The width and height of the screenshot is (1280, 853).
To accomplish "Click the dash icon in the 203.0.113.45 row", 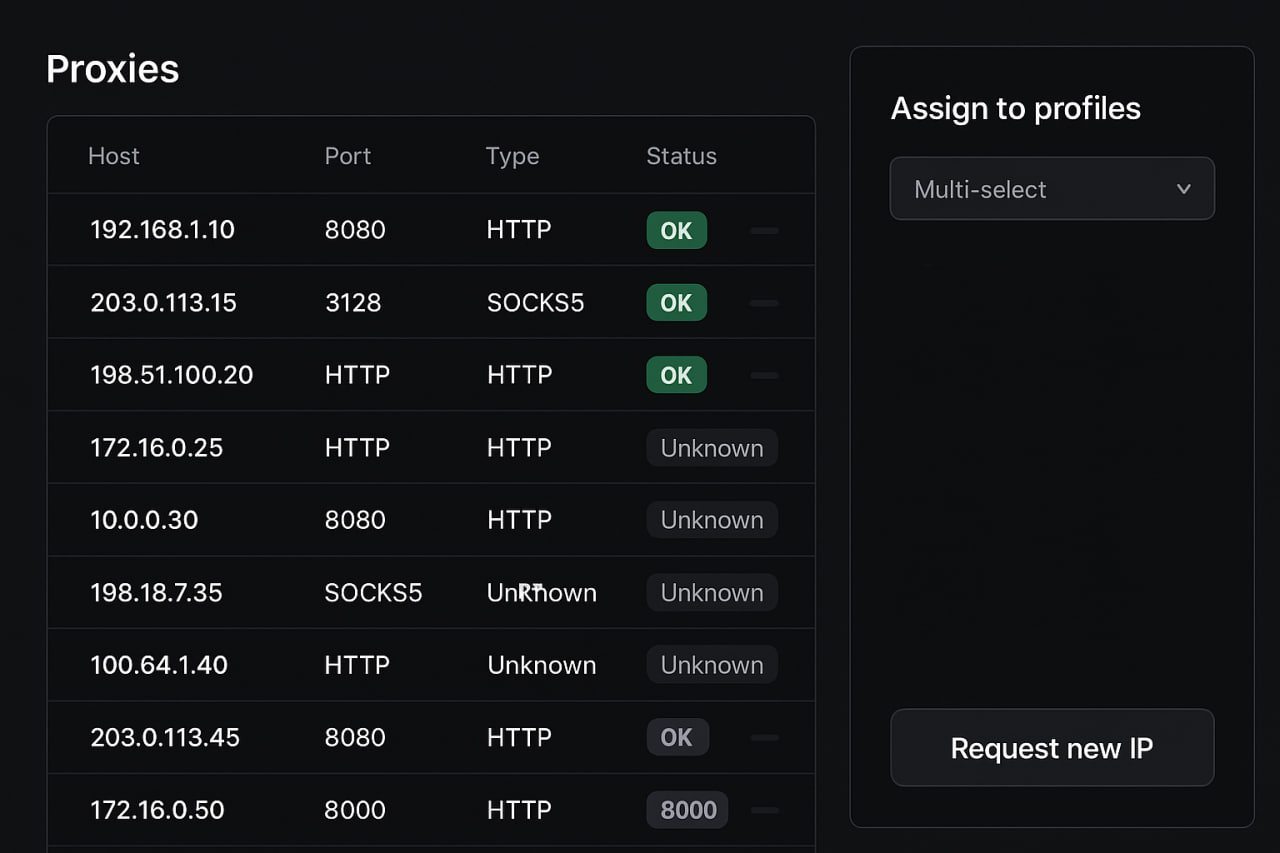I will tap(764, 738).
